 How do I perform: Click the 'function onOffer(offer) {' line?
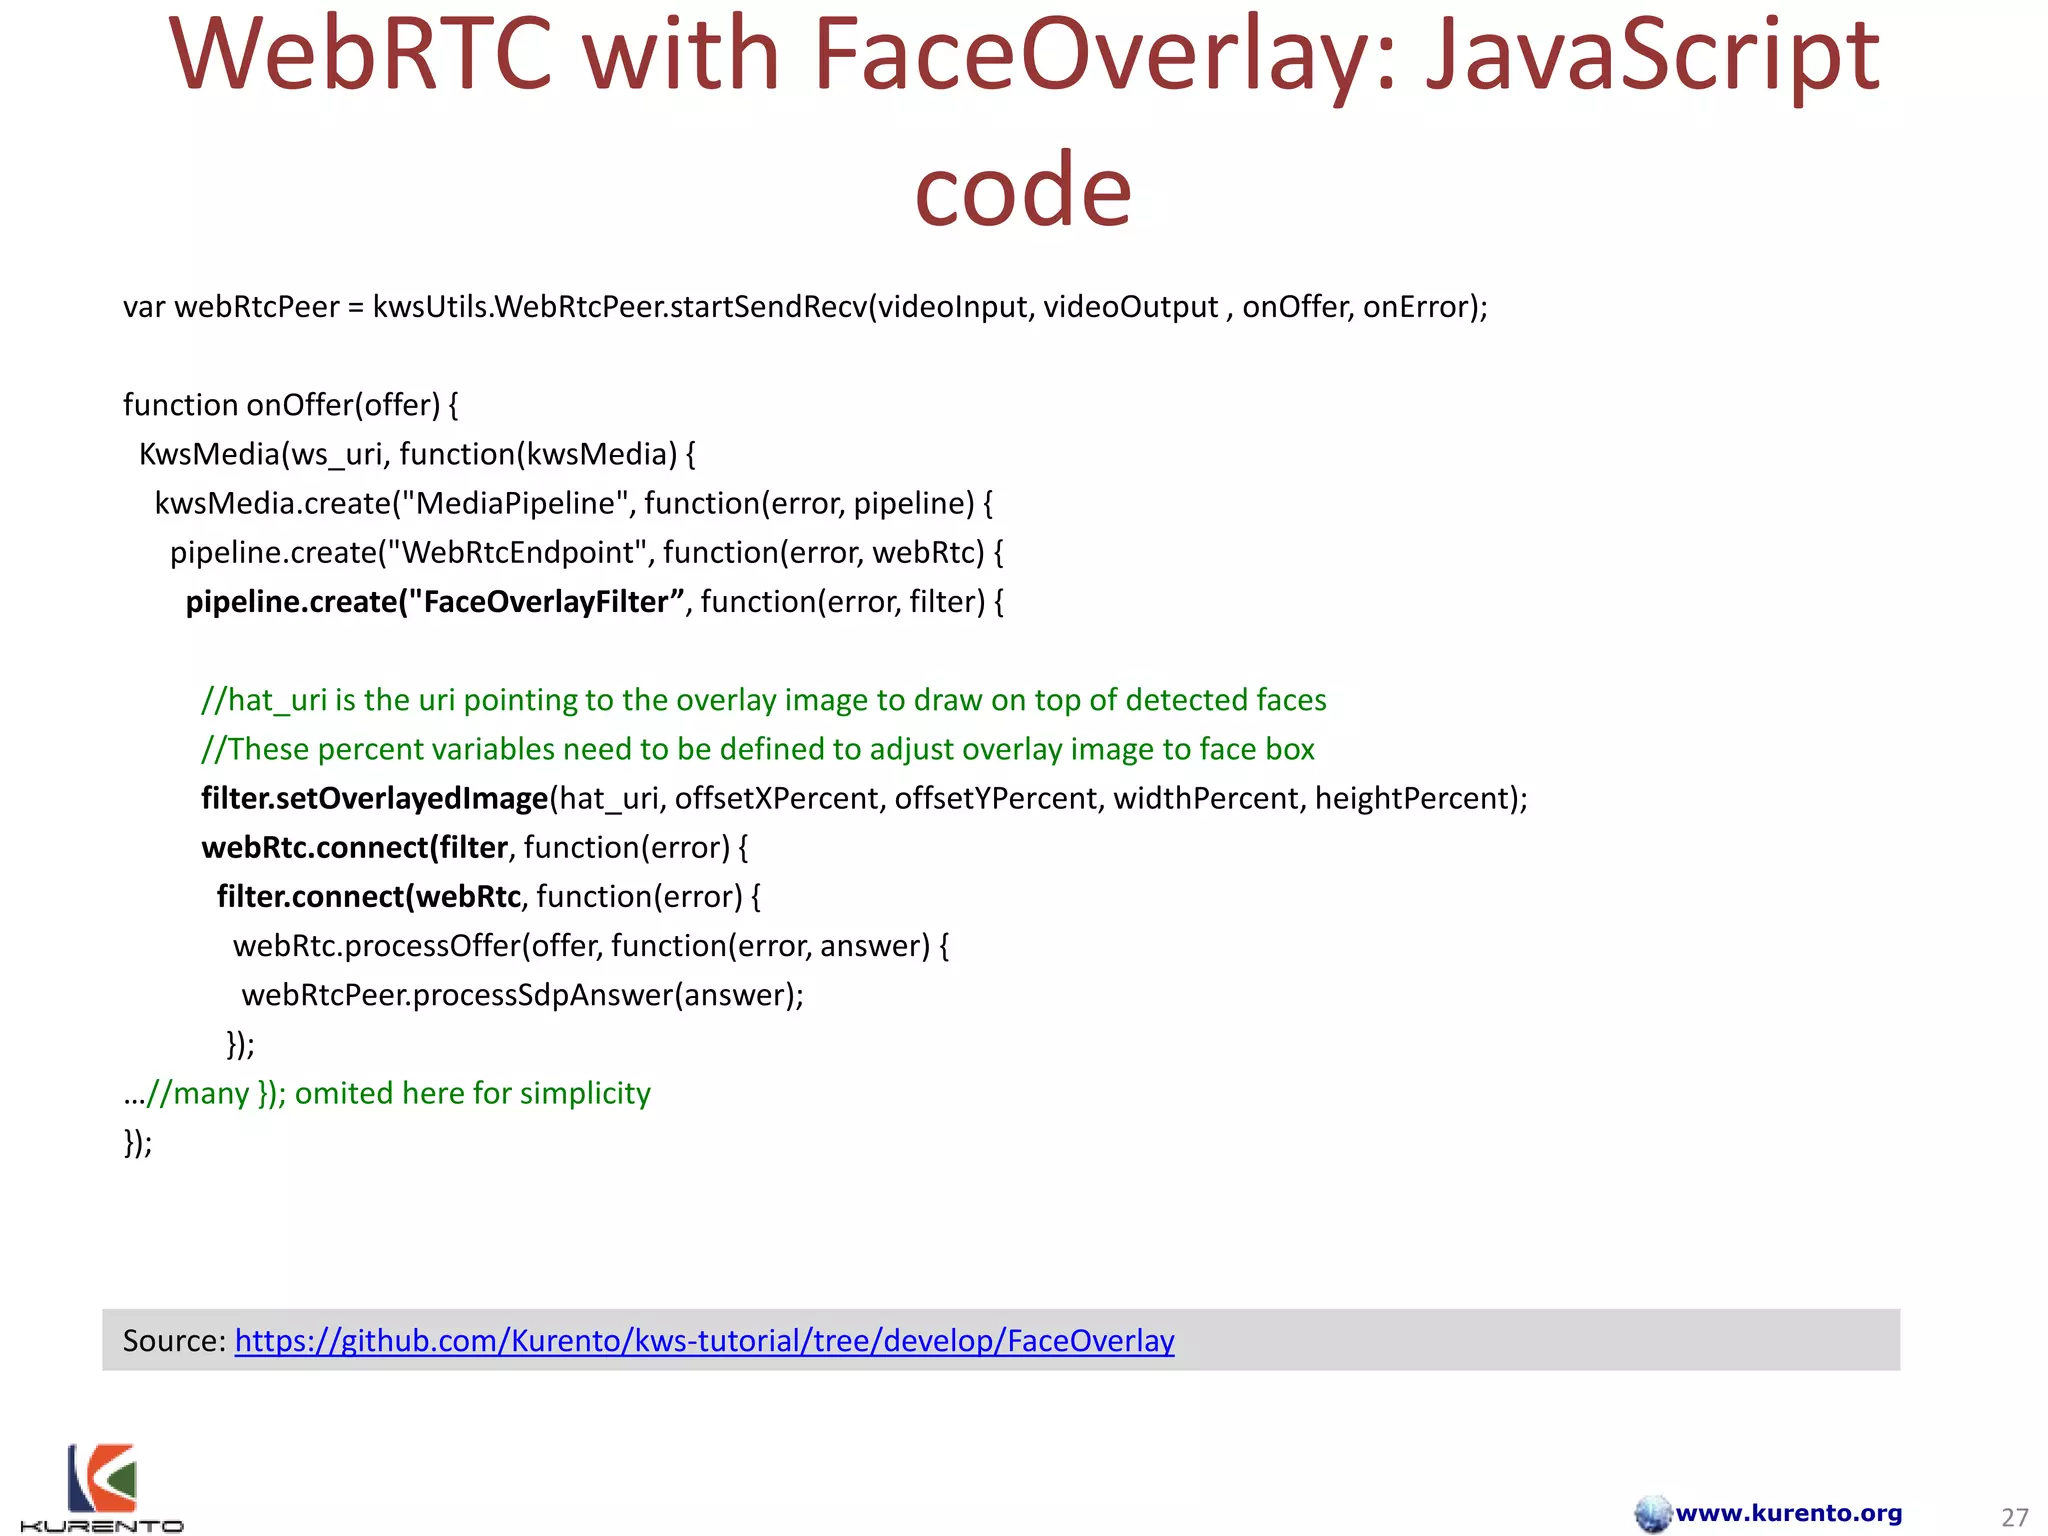pos(290,404)
